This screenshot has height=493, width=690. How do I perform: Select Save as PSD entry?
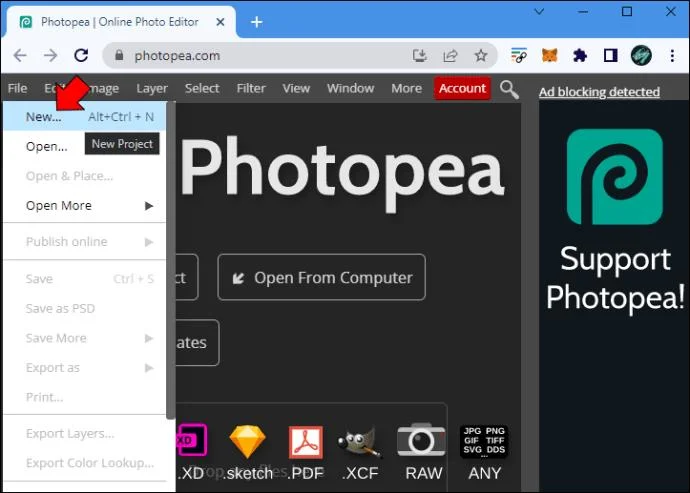(84, 309)
